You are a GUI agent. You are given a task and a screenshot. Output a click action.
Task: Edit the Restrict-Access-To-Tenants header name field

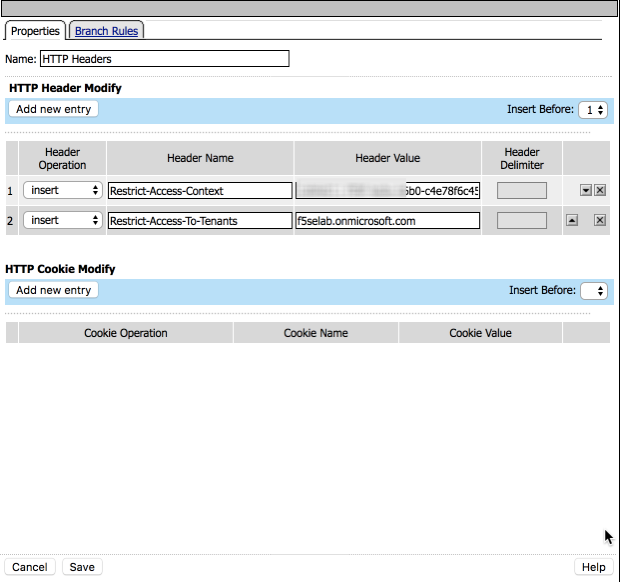pos(200,220)
